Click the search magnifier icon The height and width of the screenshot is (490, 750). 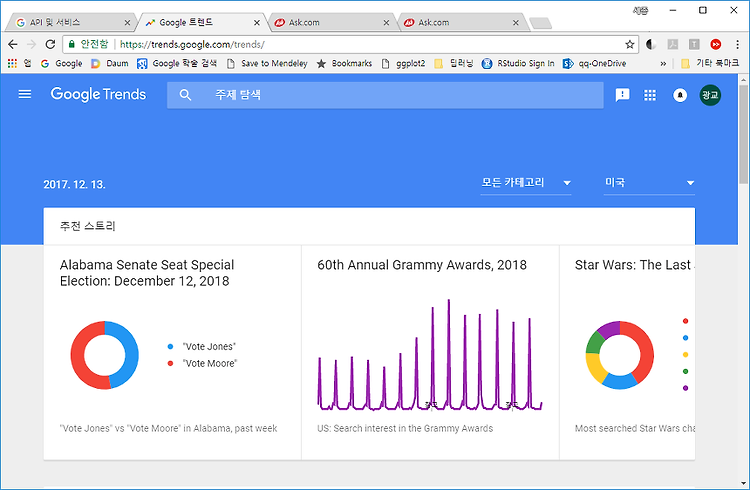click(185, 95)
